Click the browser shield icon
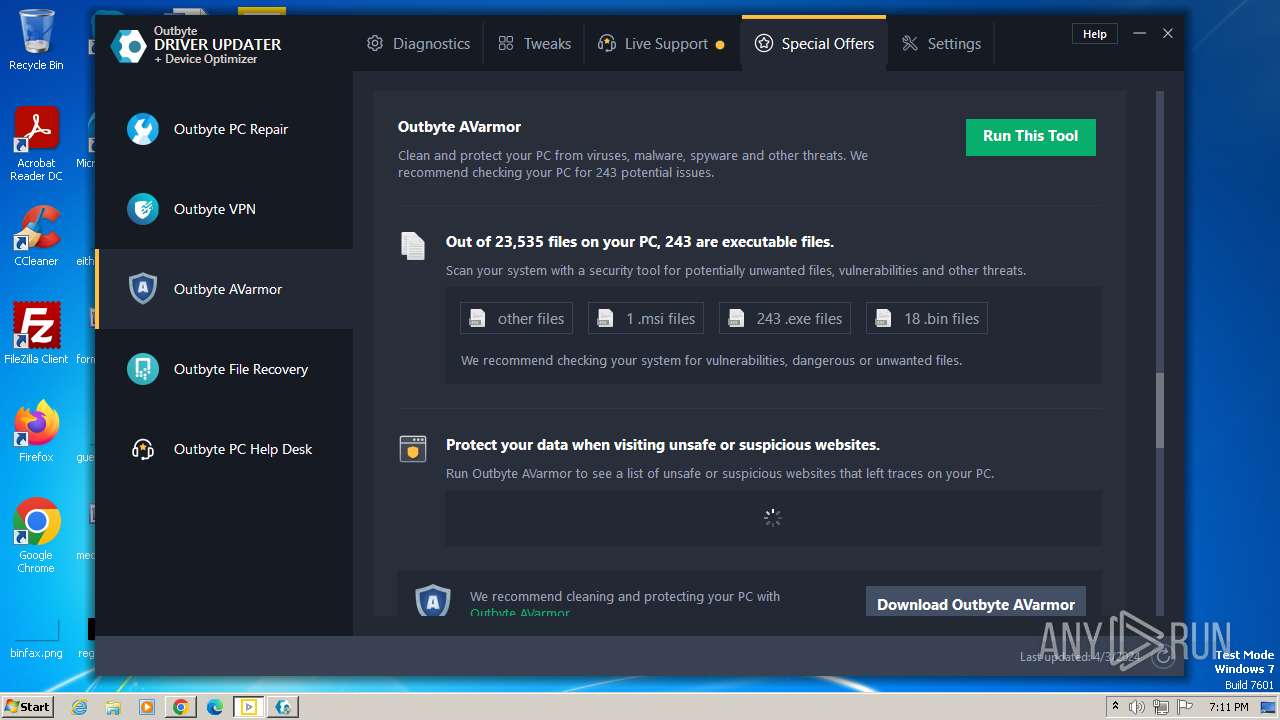This screenshot has width=1280, height=720. (413, 449)
